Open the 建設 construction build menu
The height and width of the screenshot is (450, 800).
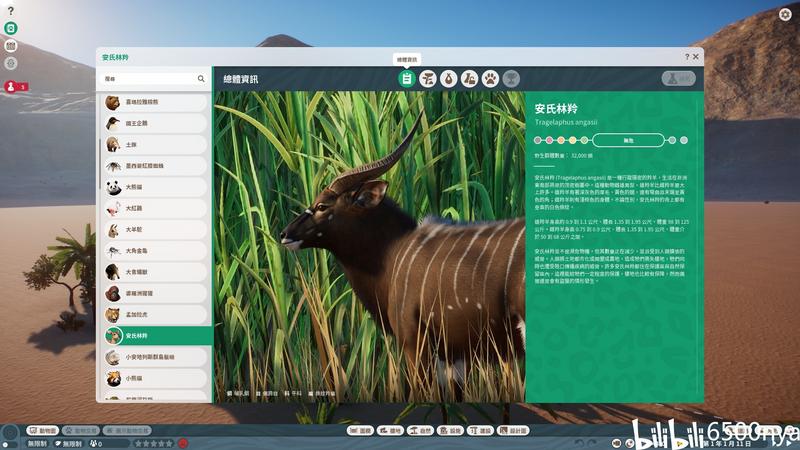(480, 431)
